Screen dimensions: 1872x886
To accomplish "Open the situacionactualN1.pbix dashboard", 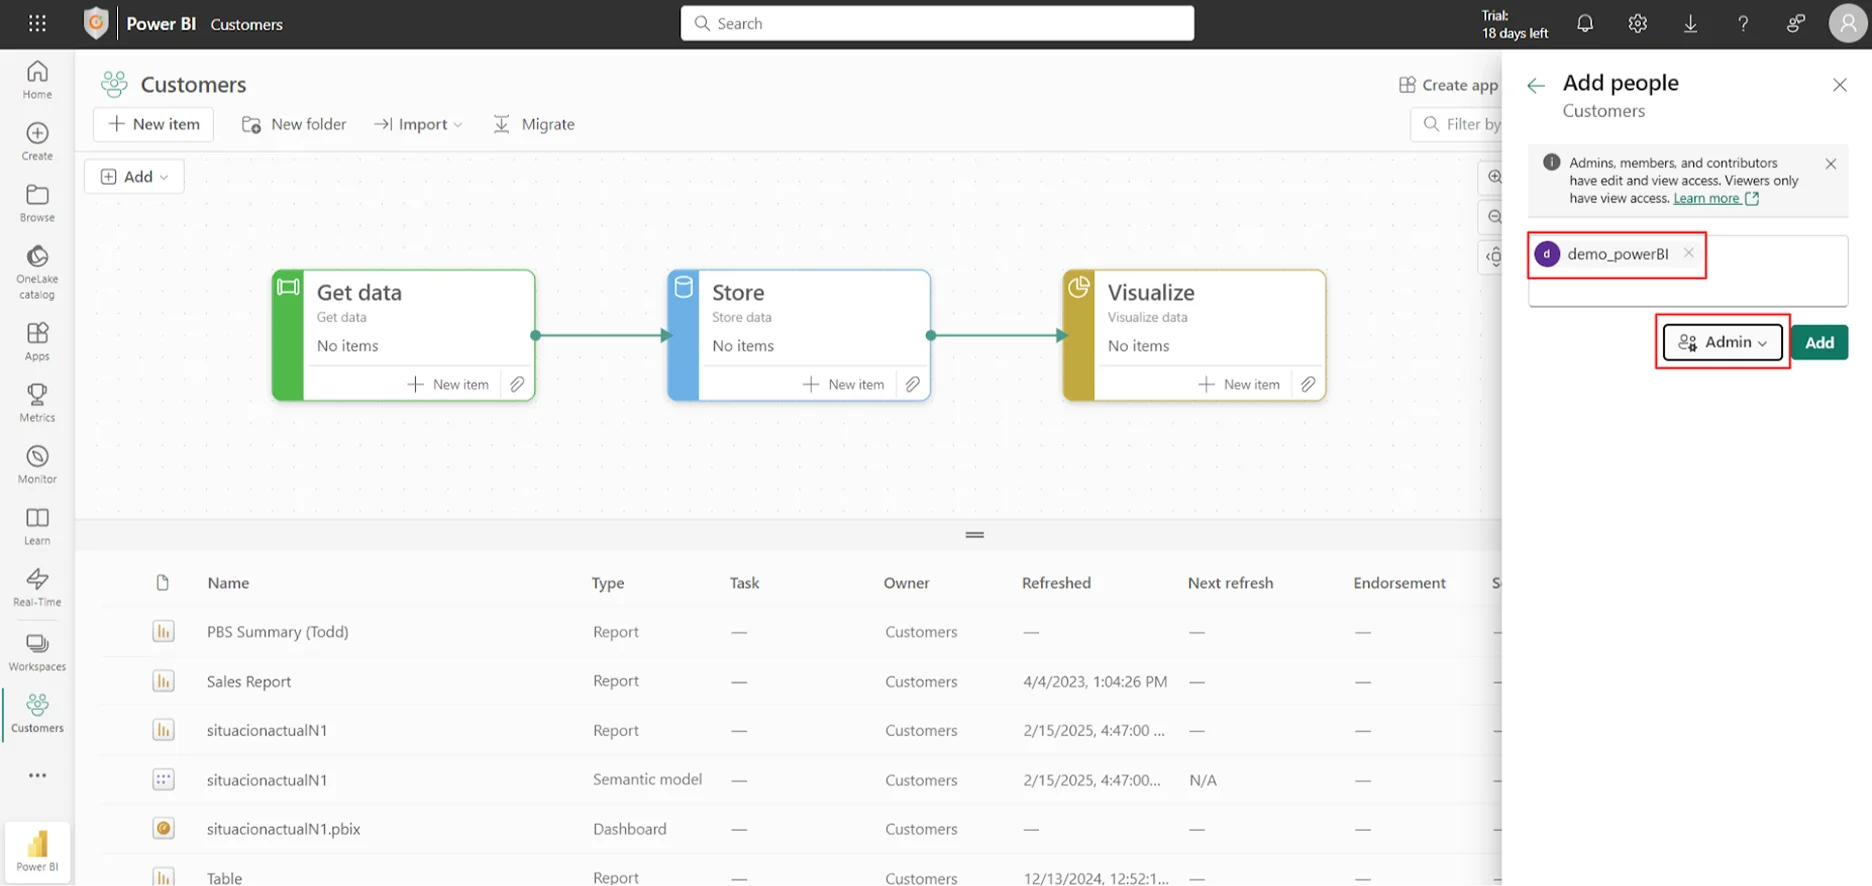I will click(283, 829).
